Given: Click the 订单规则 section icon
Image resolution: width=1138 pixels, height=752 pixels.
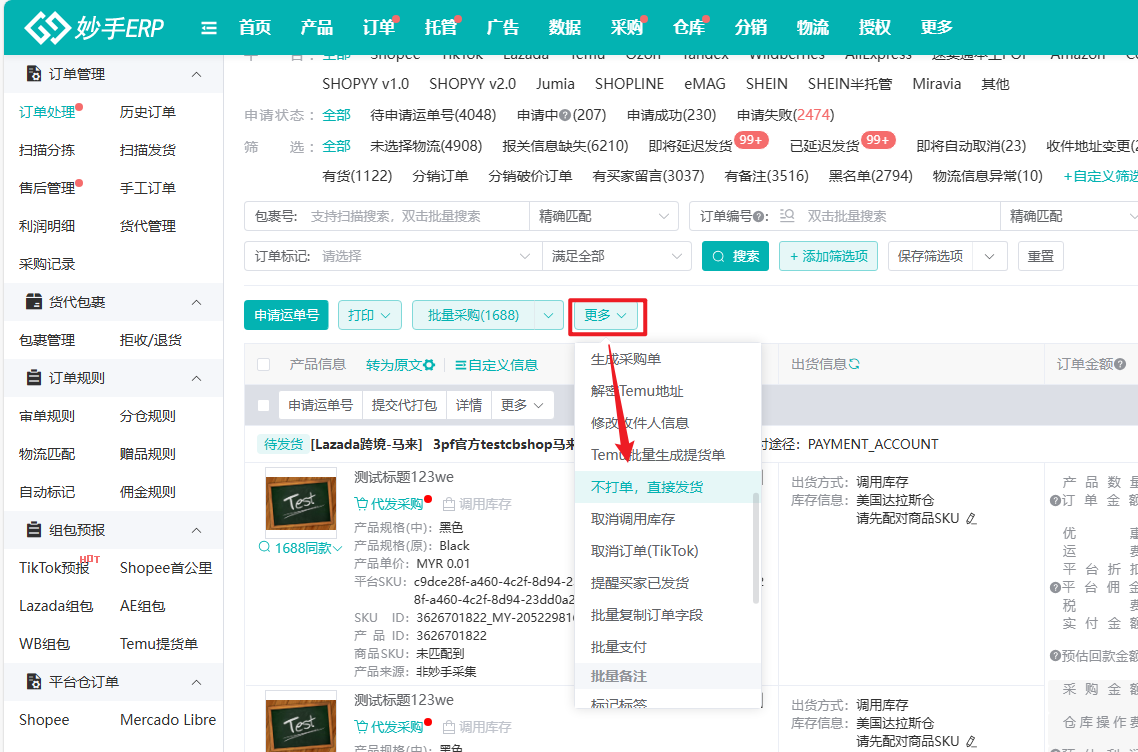Looking at the screenshot, I should click(x=33, y=378).
